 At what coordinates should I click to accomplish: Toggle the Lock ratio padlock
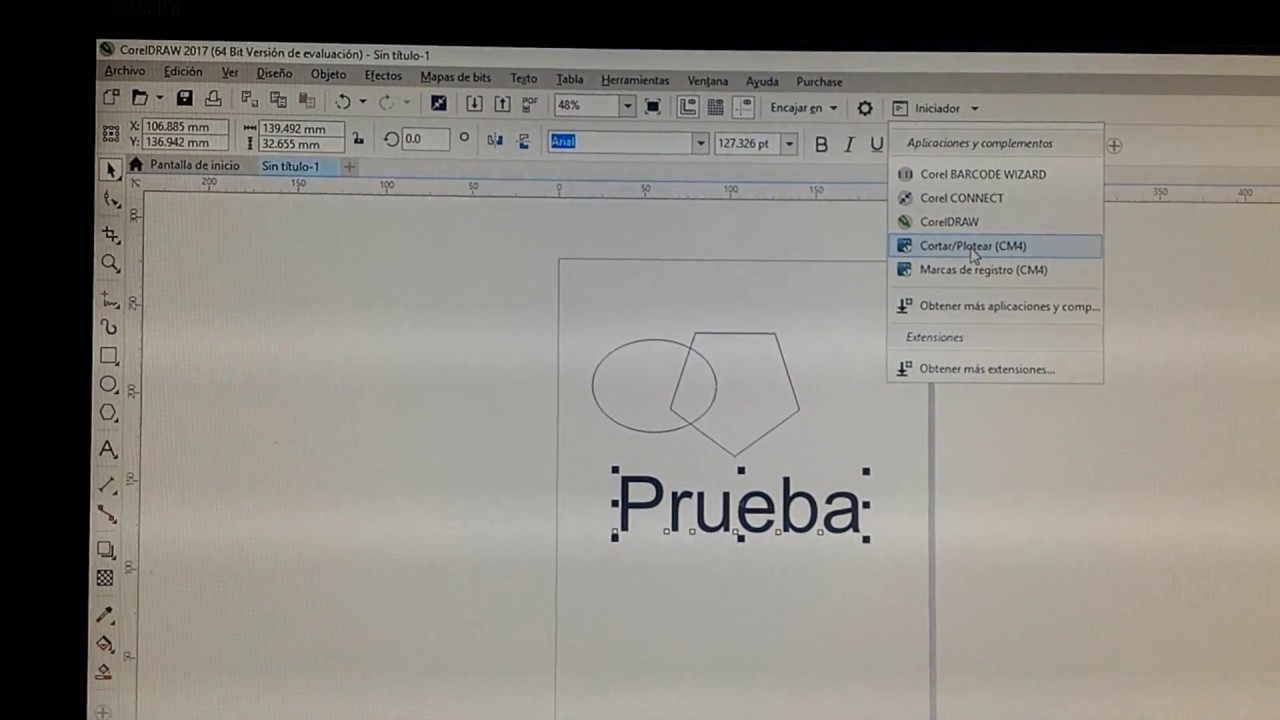click(358, 139)
